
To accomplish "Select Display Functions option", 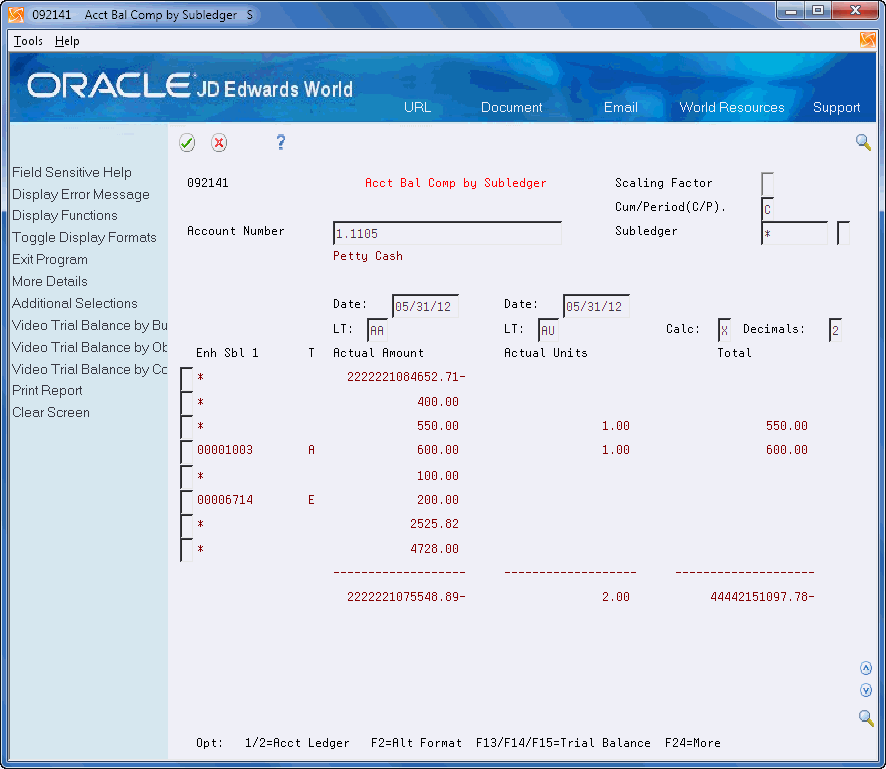I will pos(65,215).
